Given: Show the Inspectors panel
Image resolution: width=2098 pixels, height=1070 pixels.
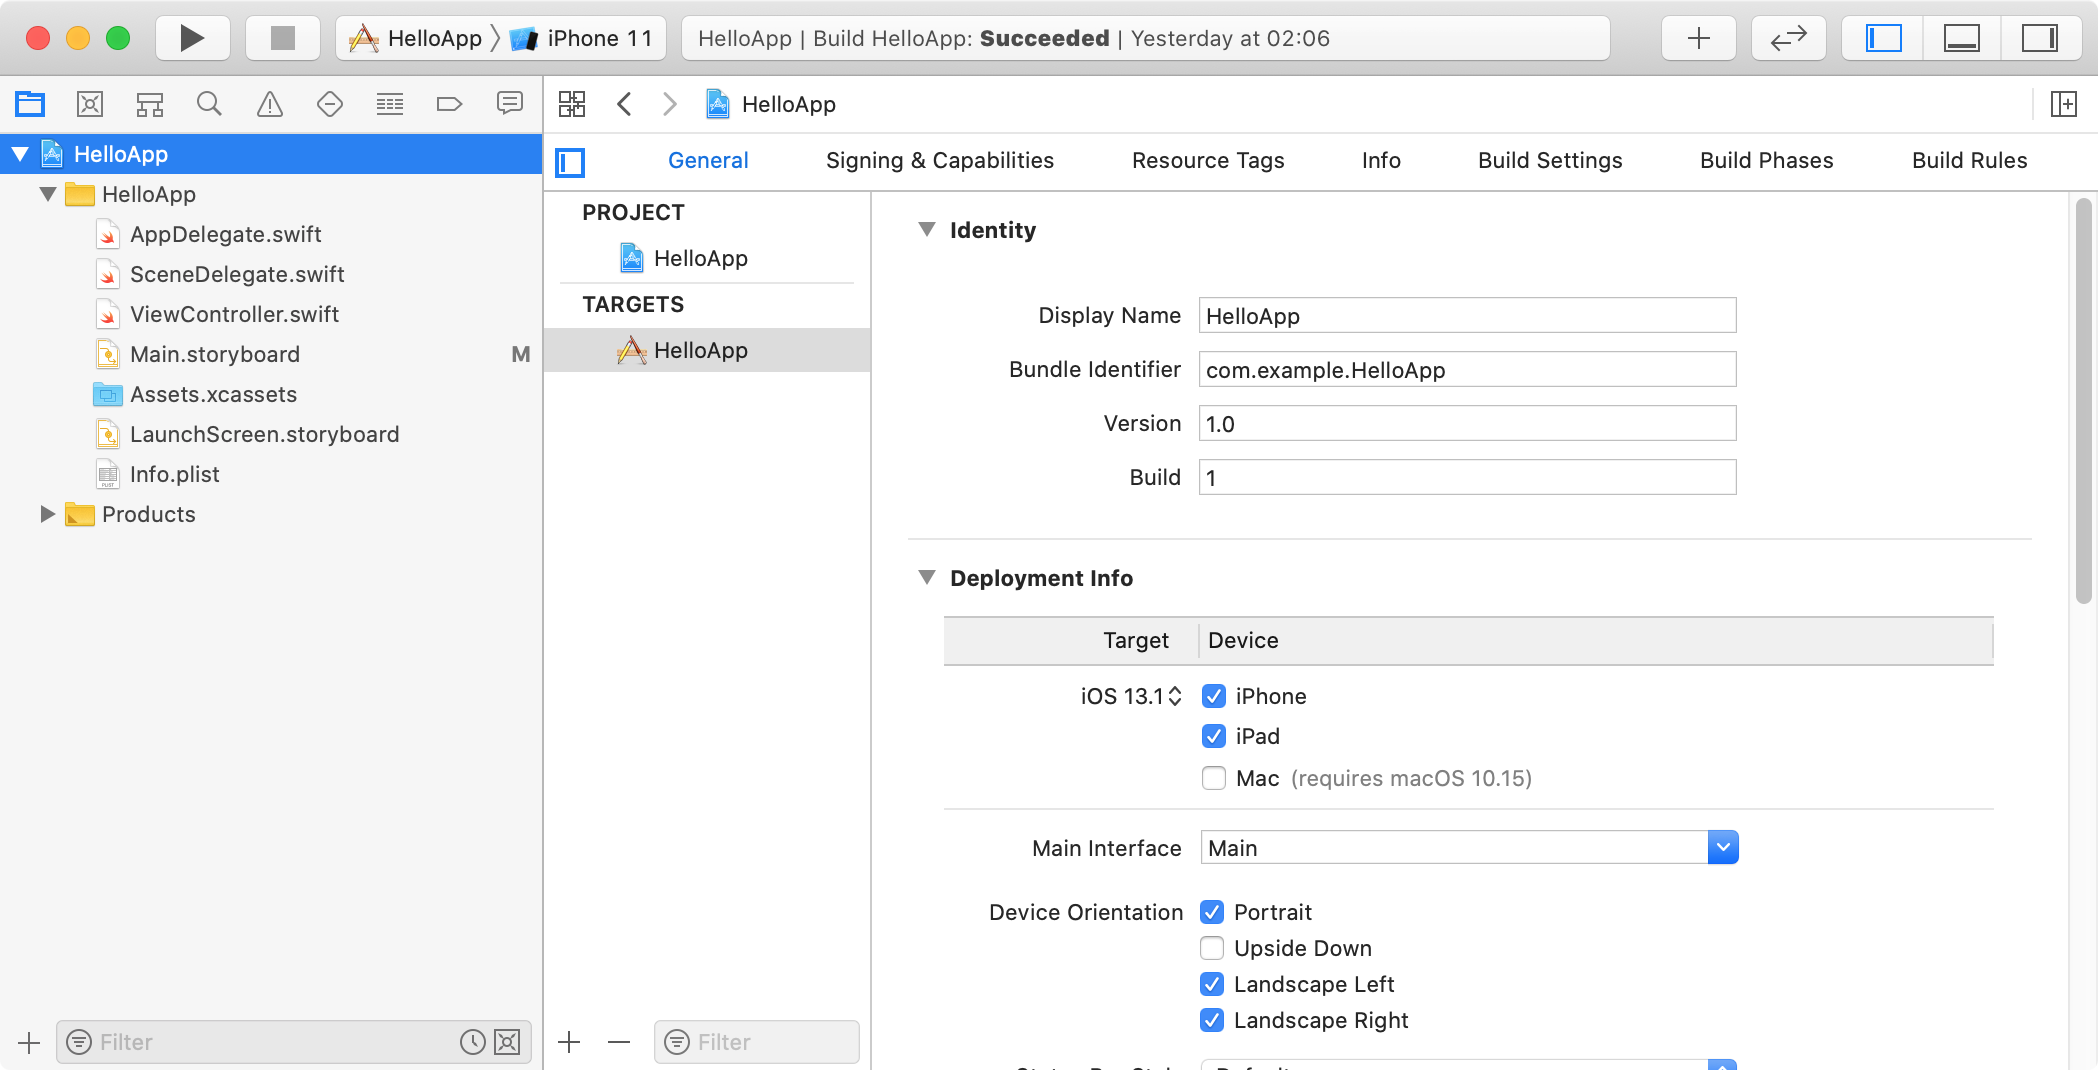Looking at the screenshot, I should point(2039,38).
